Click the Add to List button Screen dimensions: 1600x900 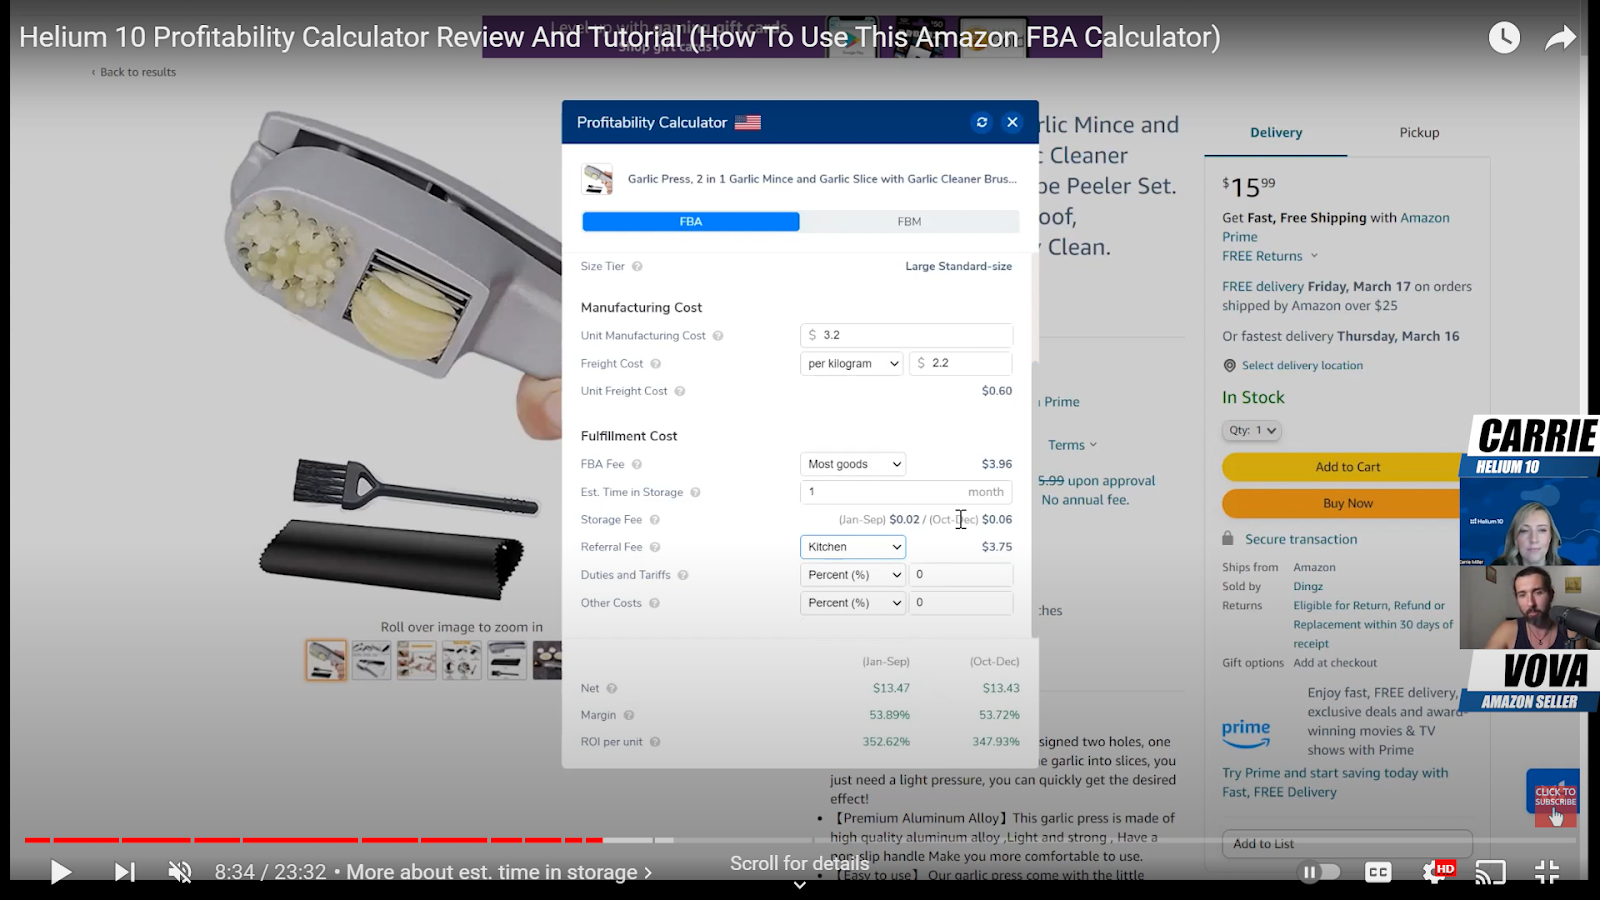pyautogui.click(x=1347, y=844)
